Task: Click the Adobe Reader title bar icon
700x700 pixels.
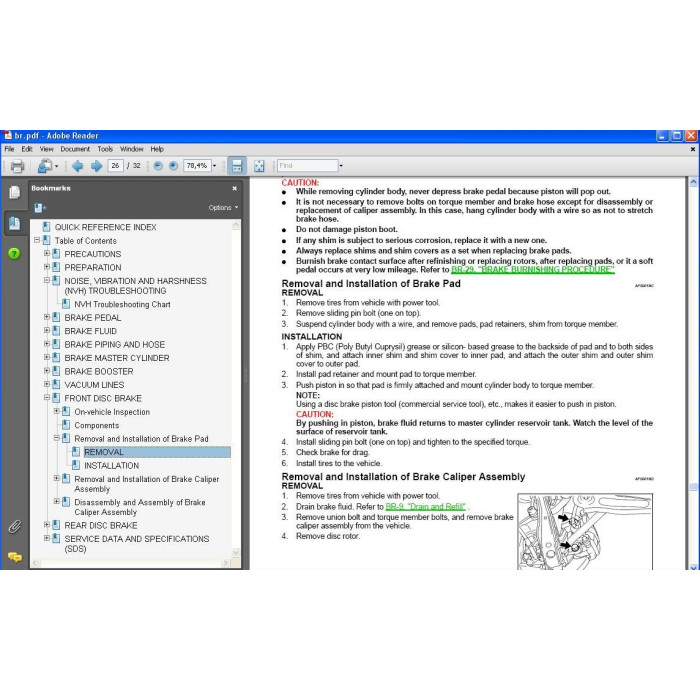Action: point(7,135)
